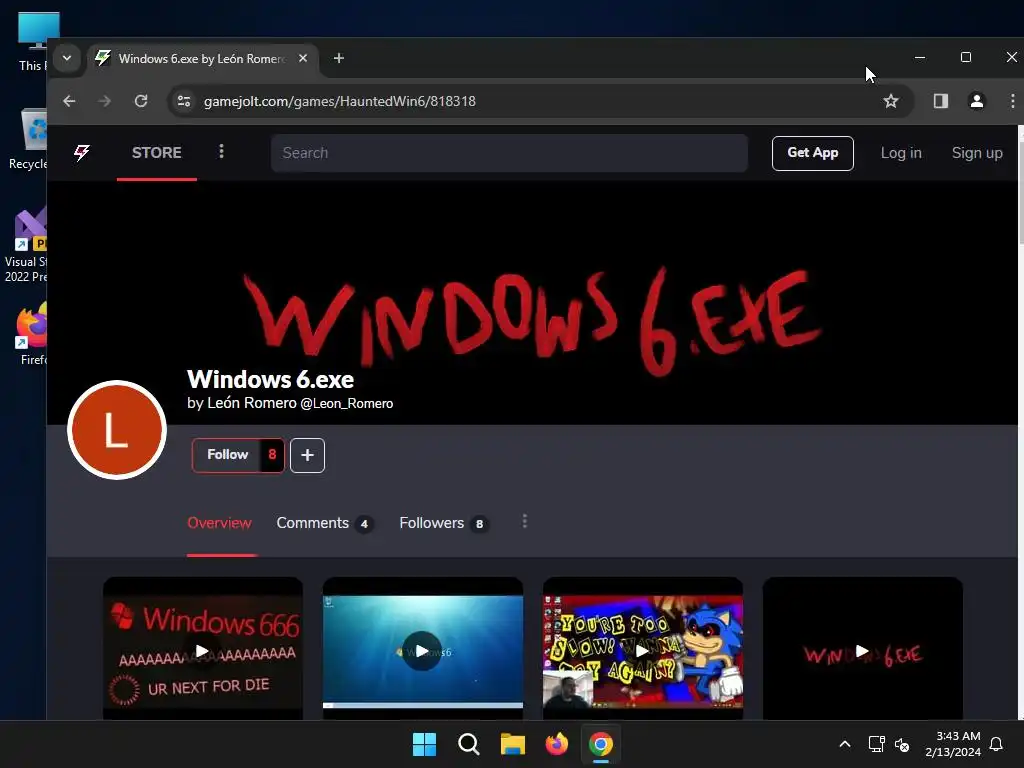This screenshot has height=768, width=1024.
Task: Select the Recycle Bin desktop icon
Action: (27, 138)
